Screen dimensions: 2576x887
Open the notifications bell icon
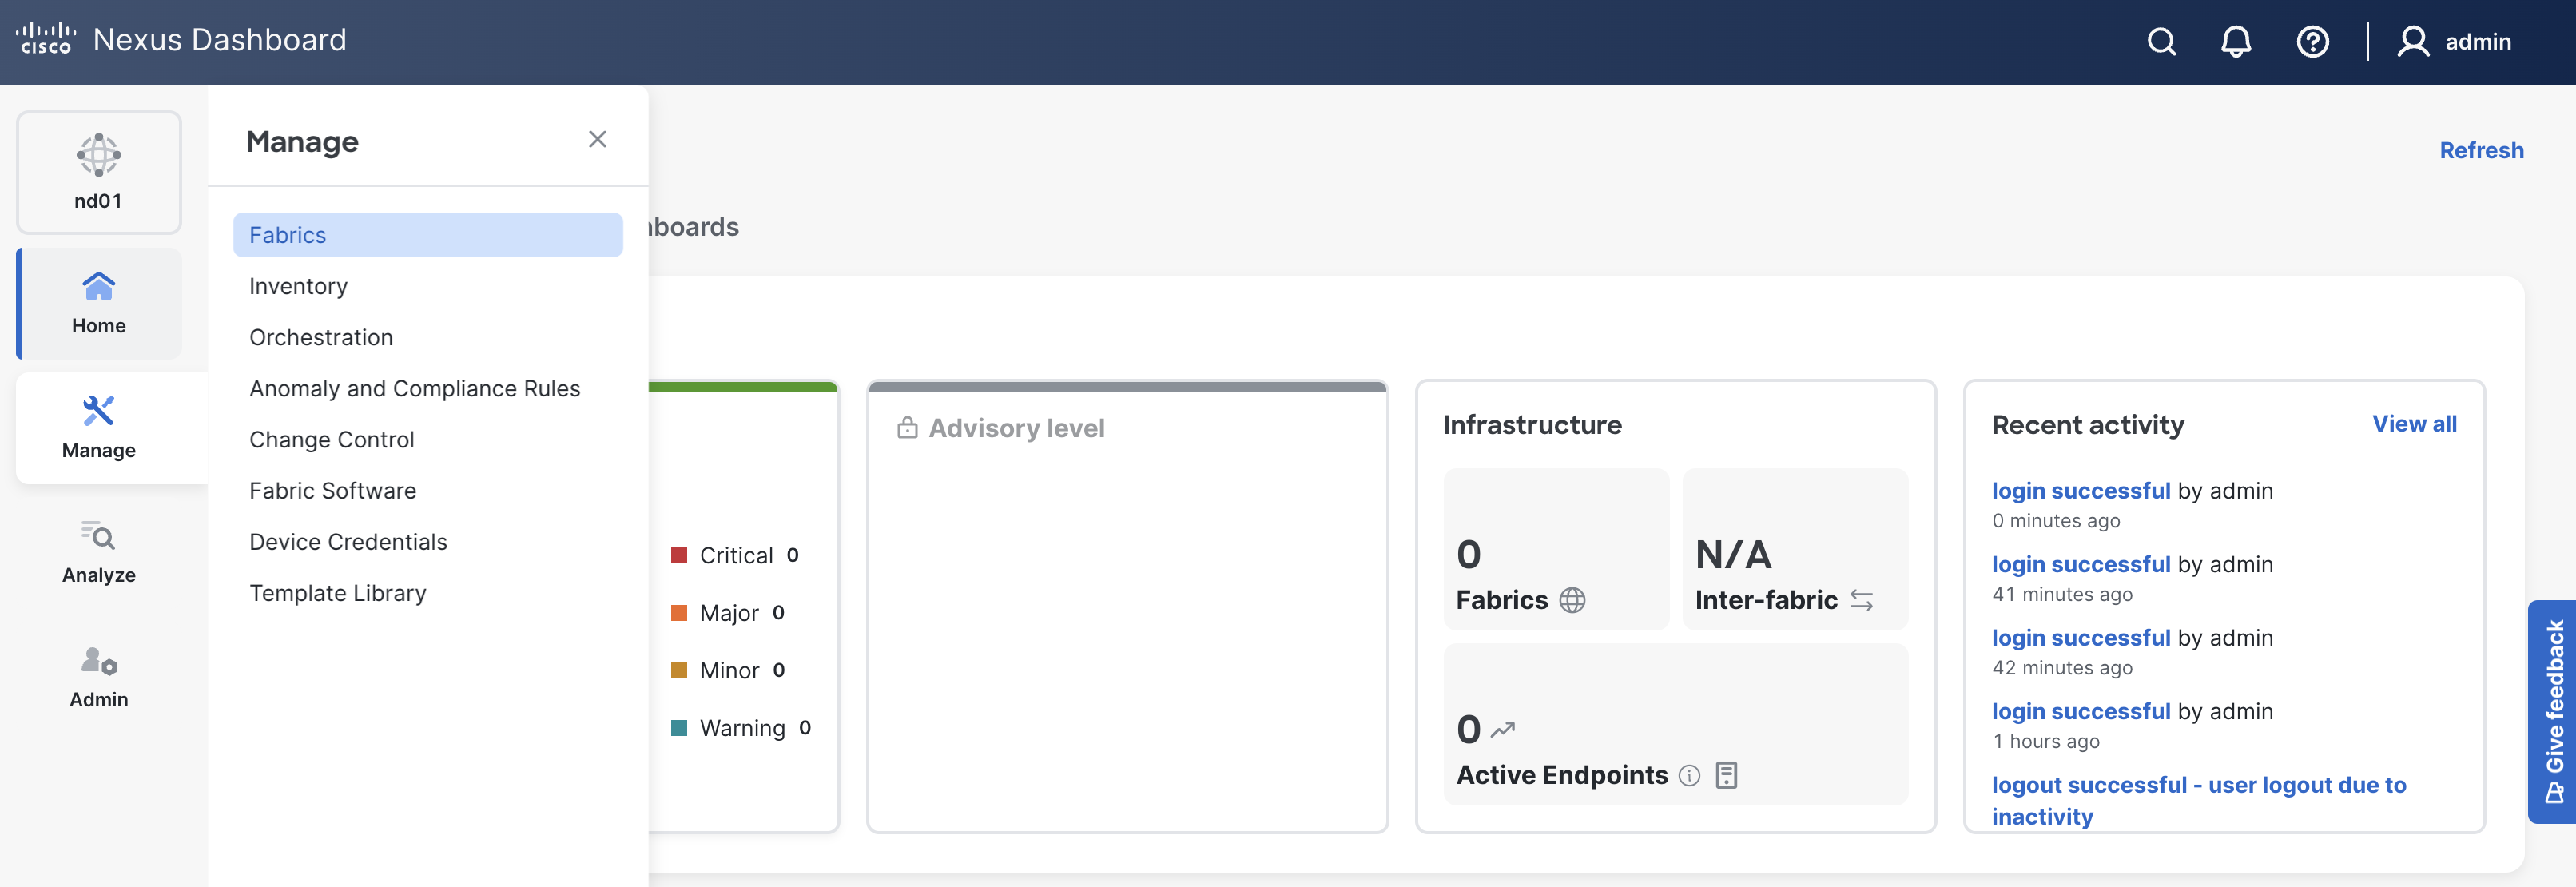click(2236, 42)
